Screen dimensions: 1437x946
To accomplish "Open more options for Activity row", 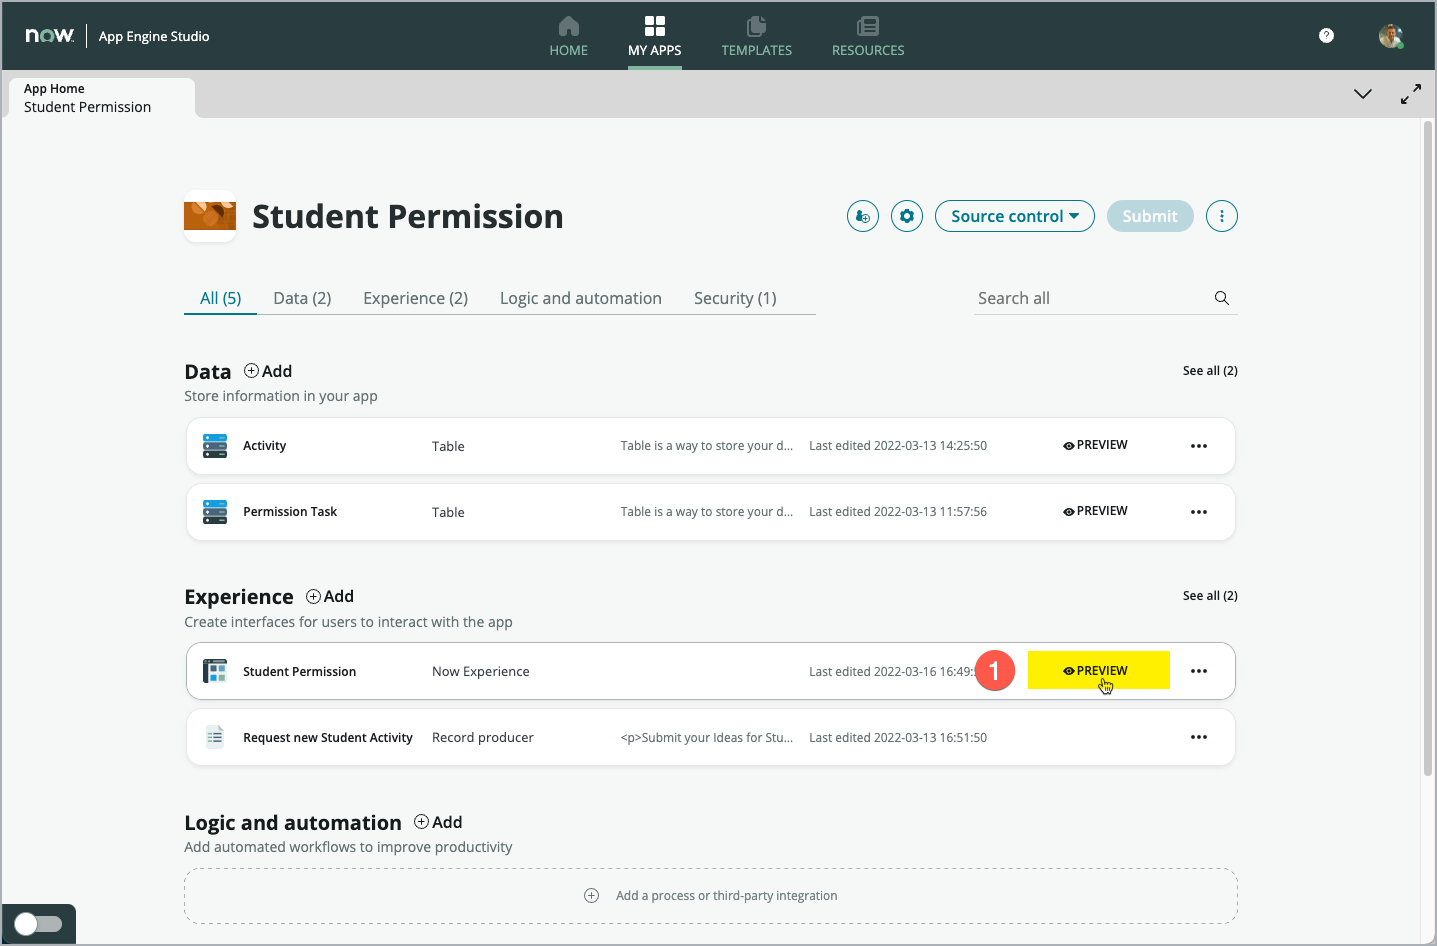I will 1199,446.
